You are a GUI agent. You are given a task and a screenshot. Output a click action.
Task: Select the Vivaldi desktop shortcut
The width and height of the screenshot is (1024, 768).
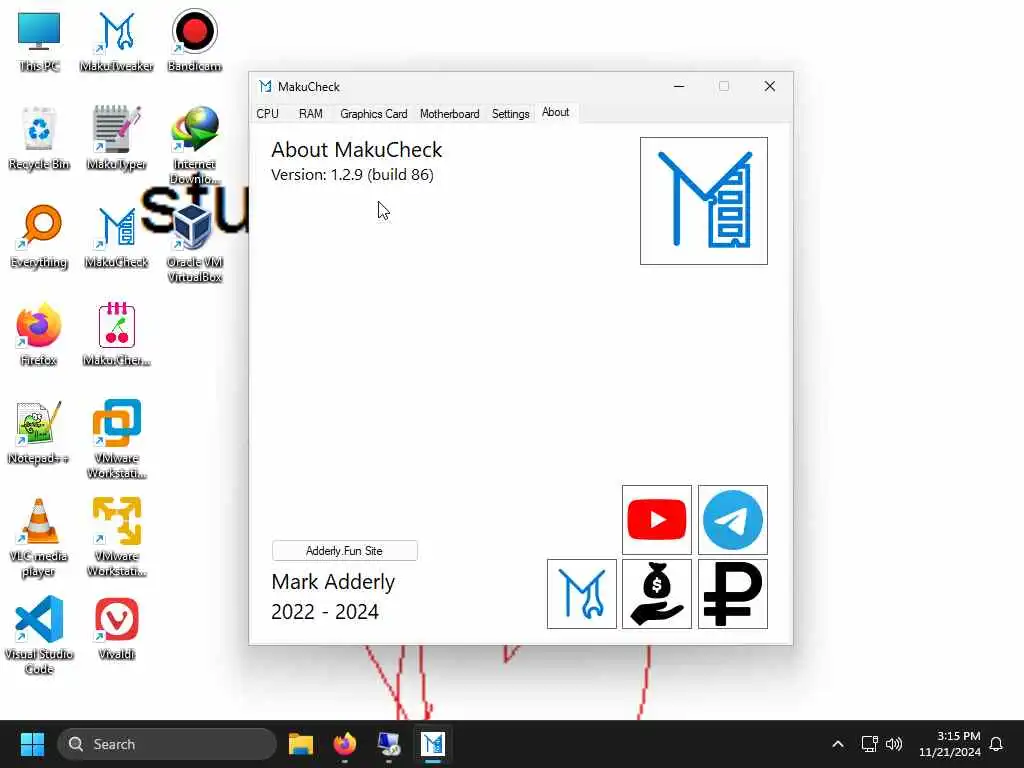(x=117, y=628)
